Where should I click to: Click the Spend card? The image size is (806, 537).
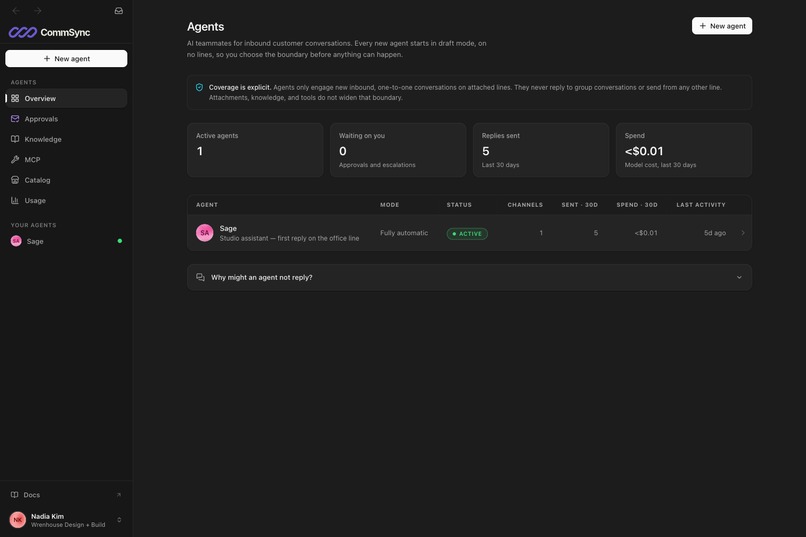coord(684,150)
